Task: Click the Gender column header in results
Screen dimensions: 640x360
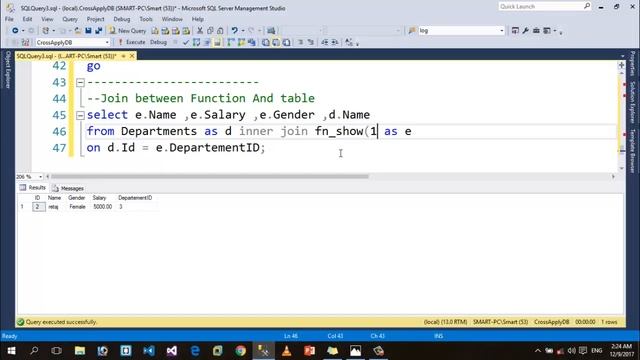Action: tap(77, 198)
